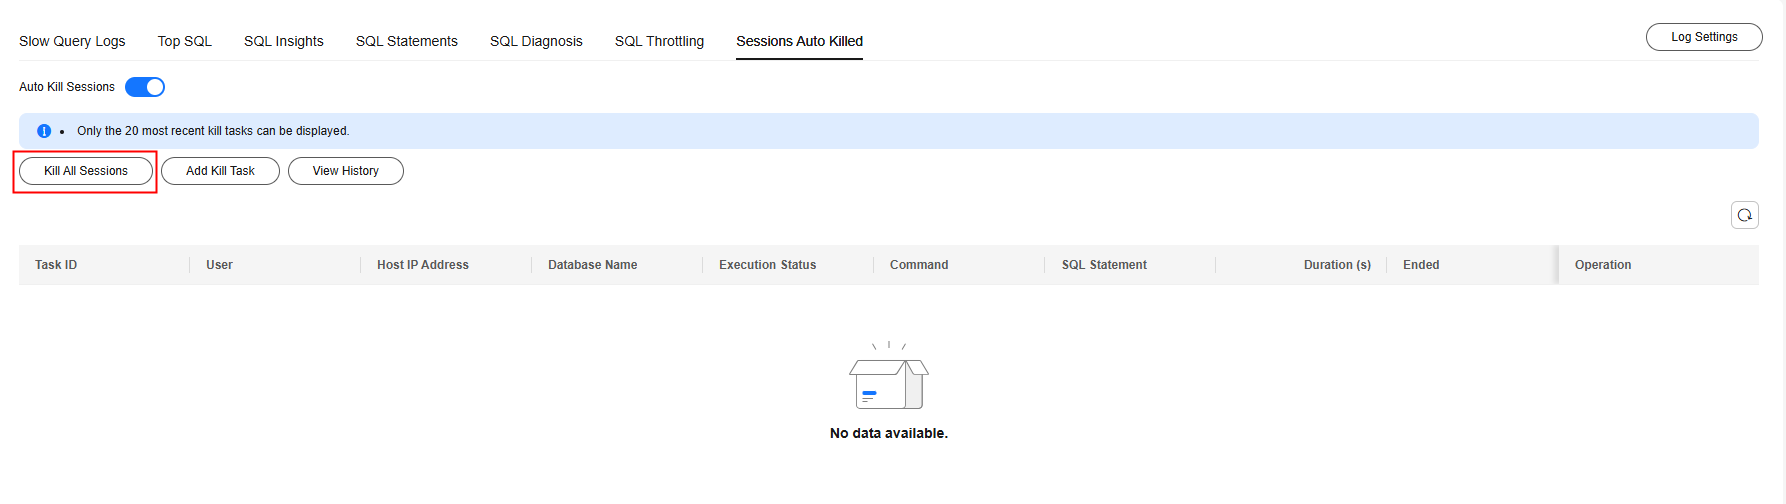The width and height of the screenshot is (1786, 504).
Task: Select the Sessions Auto Killed tab
Action: 799,41
